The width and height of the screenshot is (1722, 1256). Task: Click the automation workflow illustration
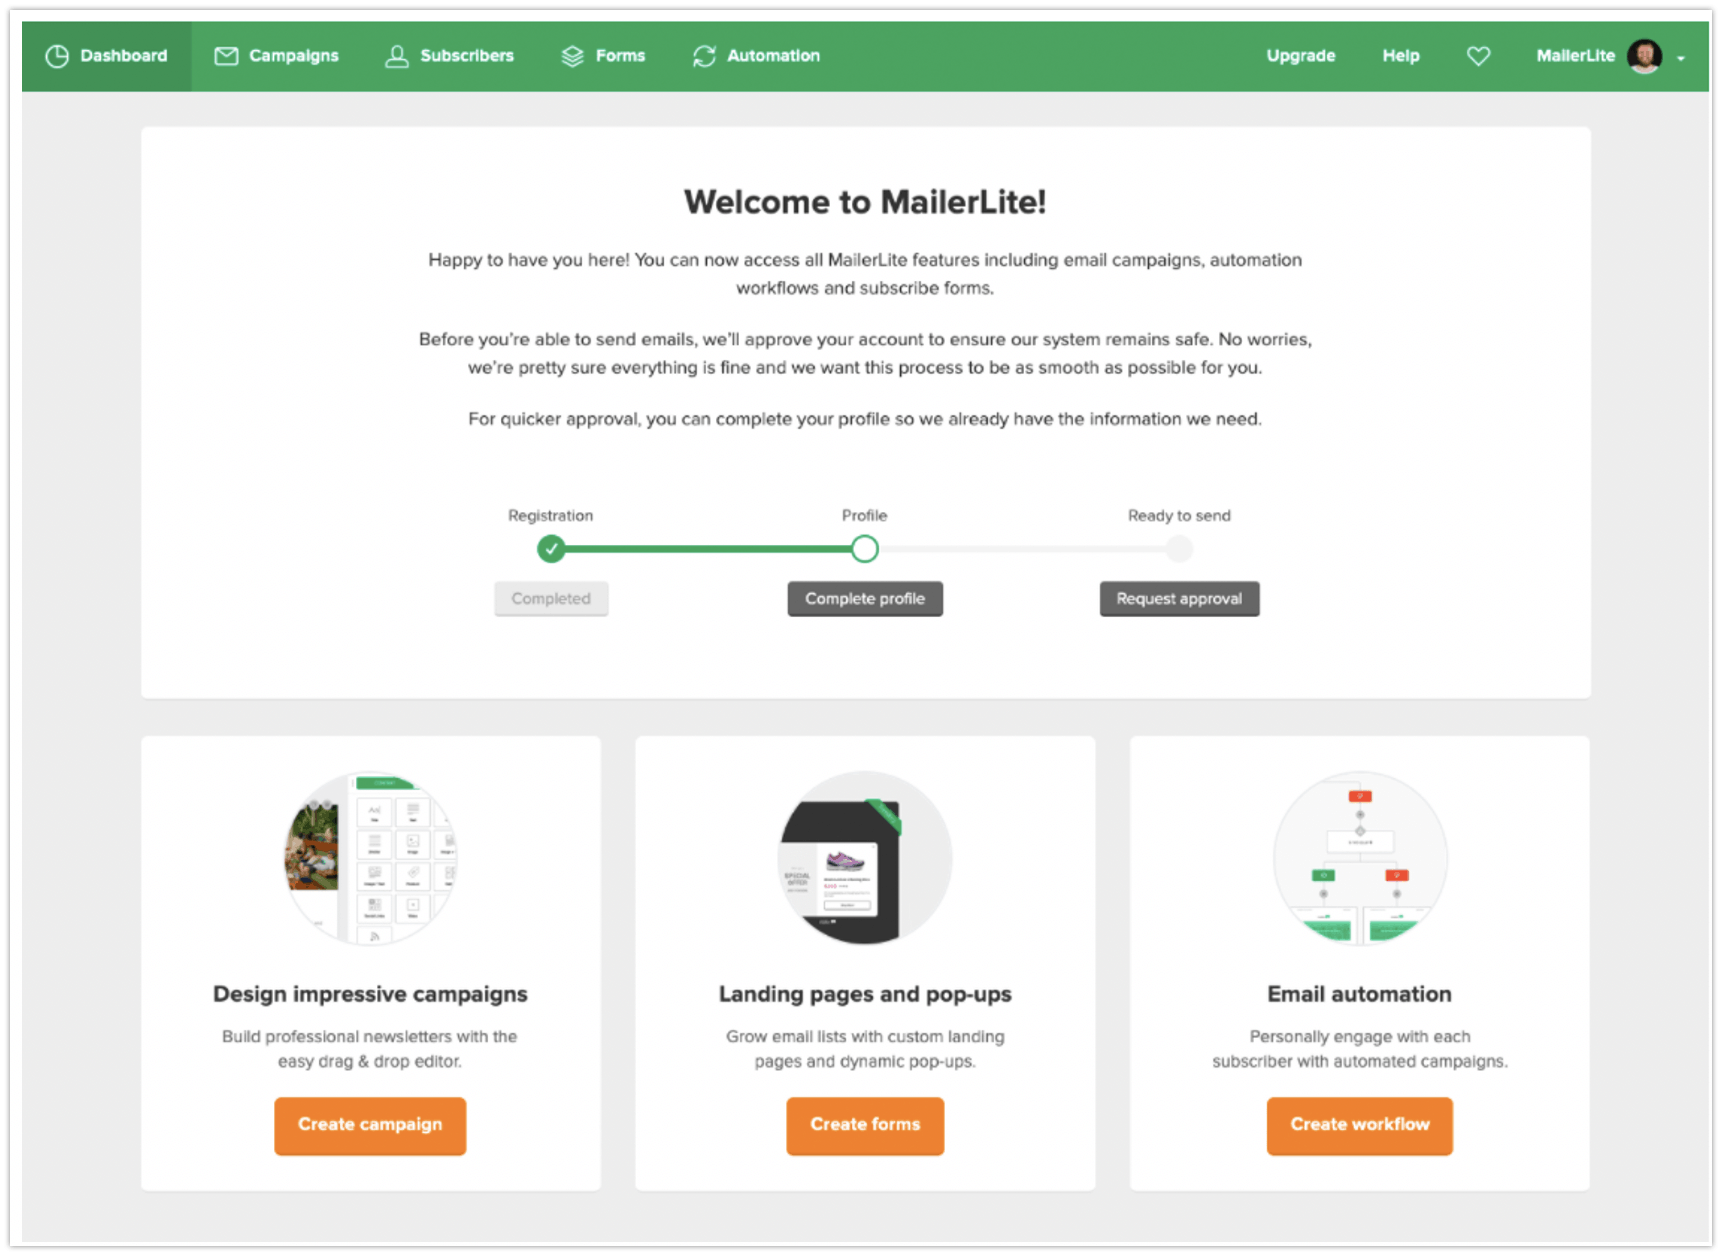tap(1360, 858)
